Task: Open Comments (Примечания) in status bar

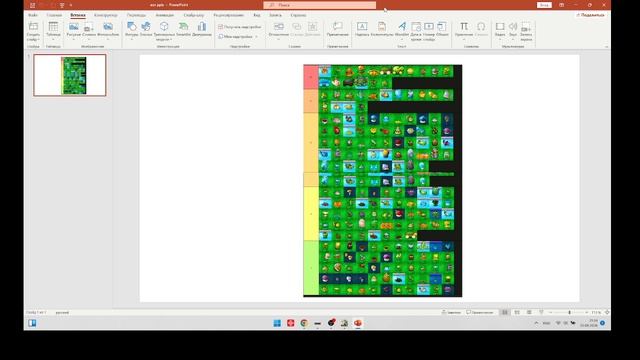Action: pyautogui.click(x=480, y=312)
